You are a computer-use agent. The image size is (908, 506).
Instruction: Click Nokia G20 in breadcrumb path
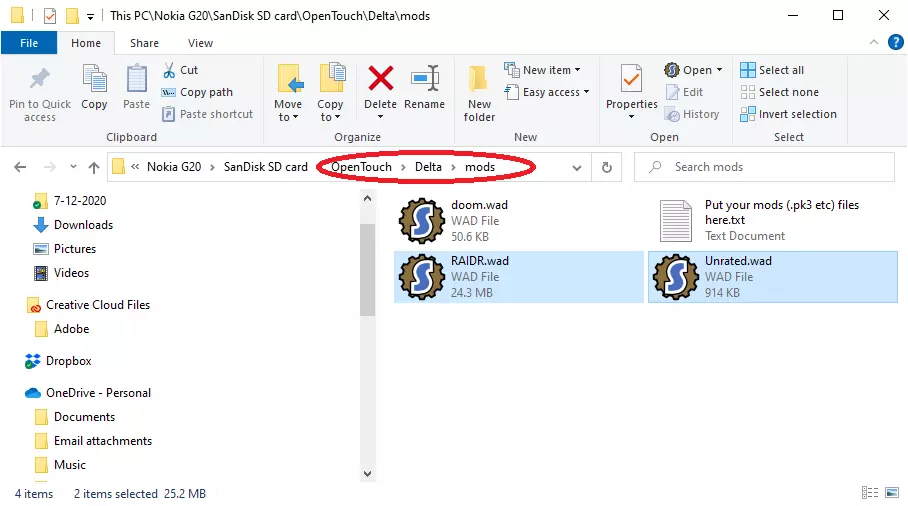pyautogui.click(x=174, y=167)
